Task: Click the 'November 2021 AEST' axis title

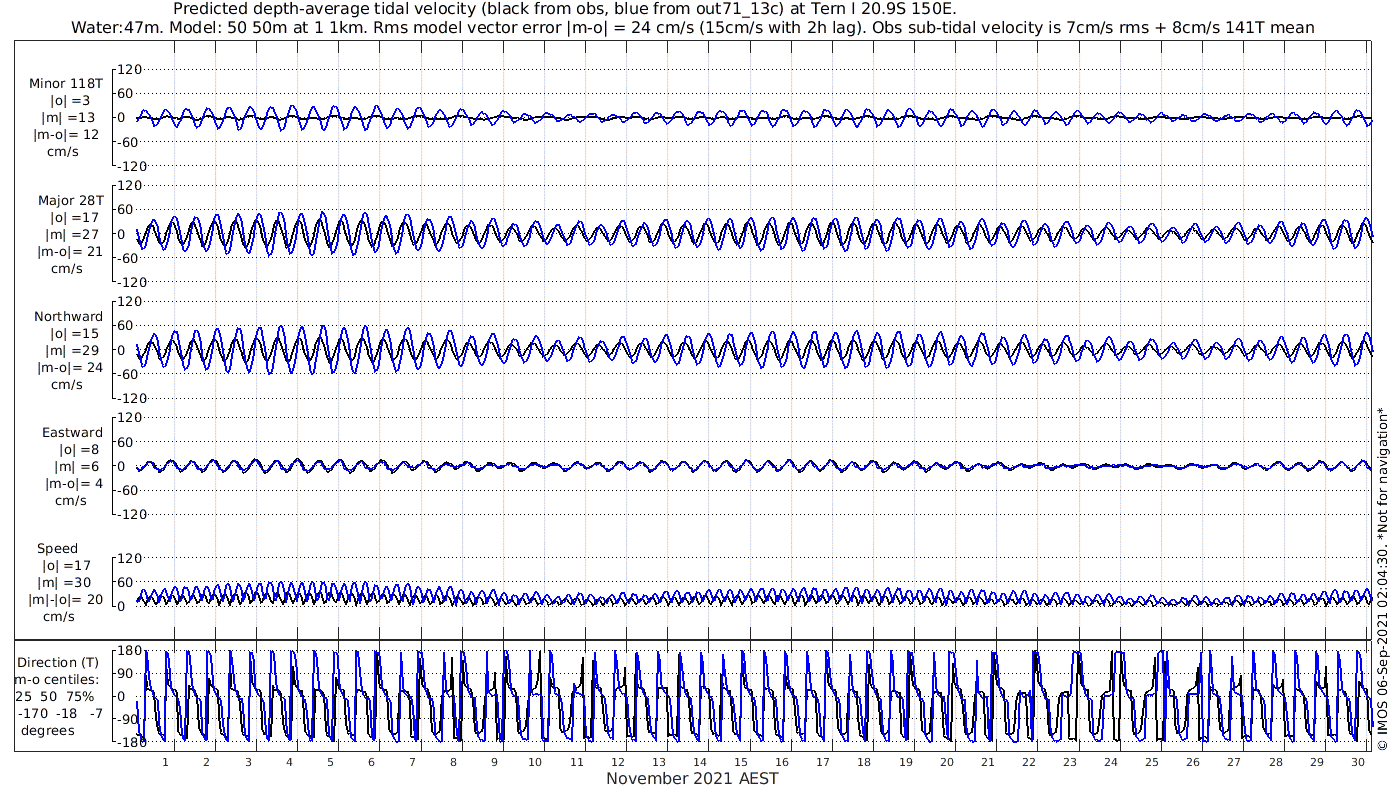Action: (692, 778)
